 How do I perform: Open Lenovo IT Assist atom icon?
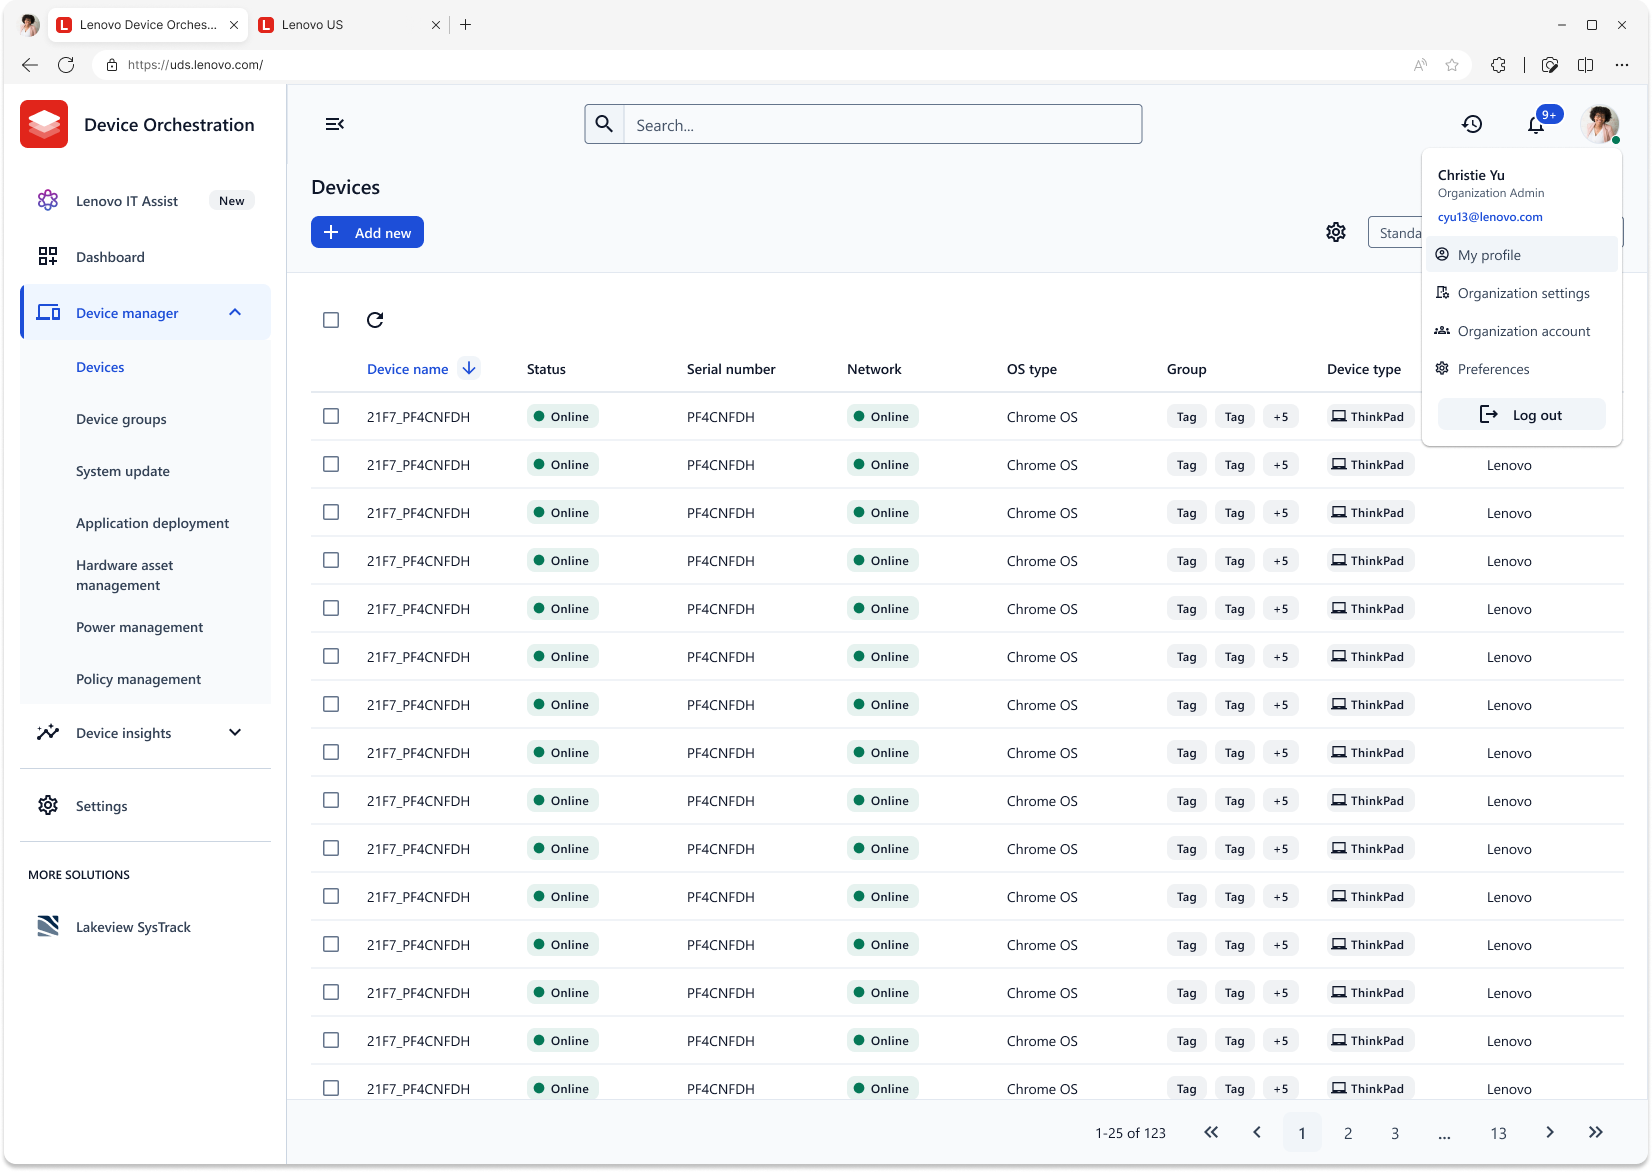tap(48, 200)
